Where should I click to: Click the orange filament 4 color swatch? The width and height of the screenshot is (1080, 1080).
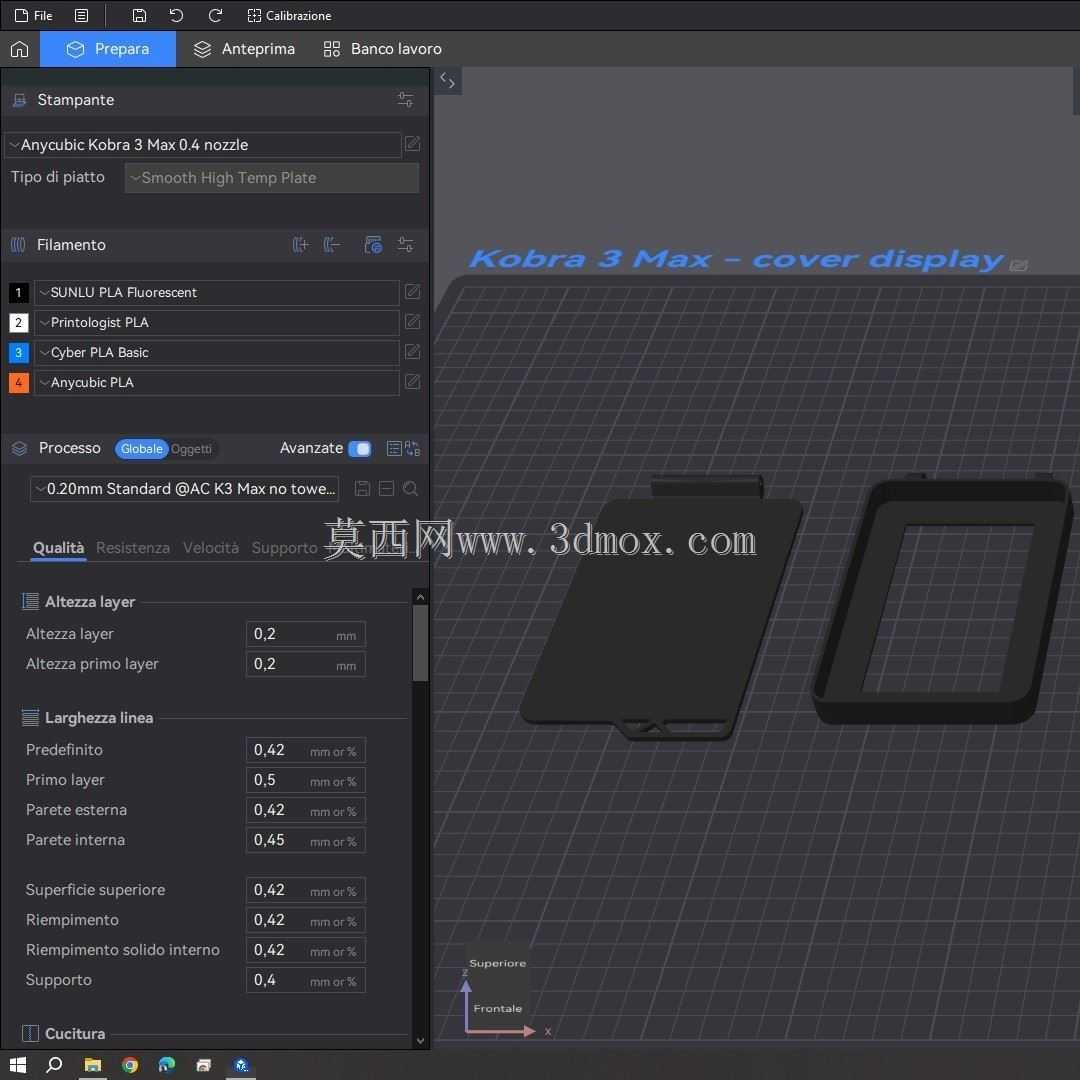tap(19, 382)
